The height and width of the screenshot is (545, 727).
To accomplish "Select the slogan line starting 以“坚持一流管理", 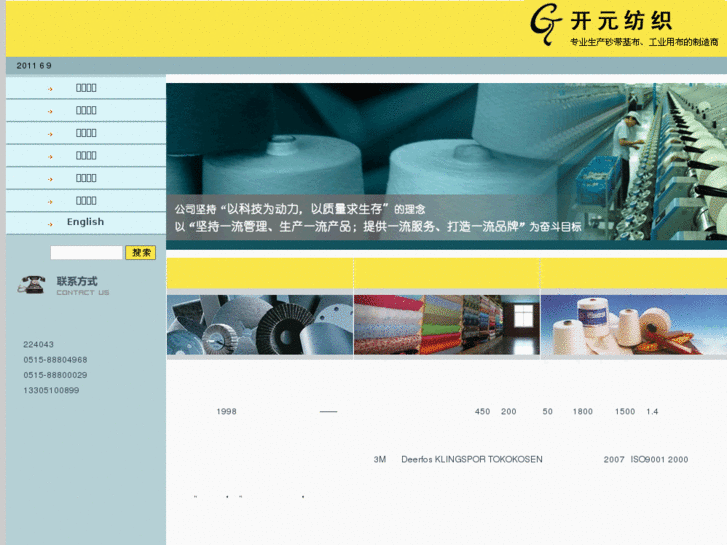I will [x=377, y=227].
